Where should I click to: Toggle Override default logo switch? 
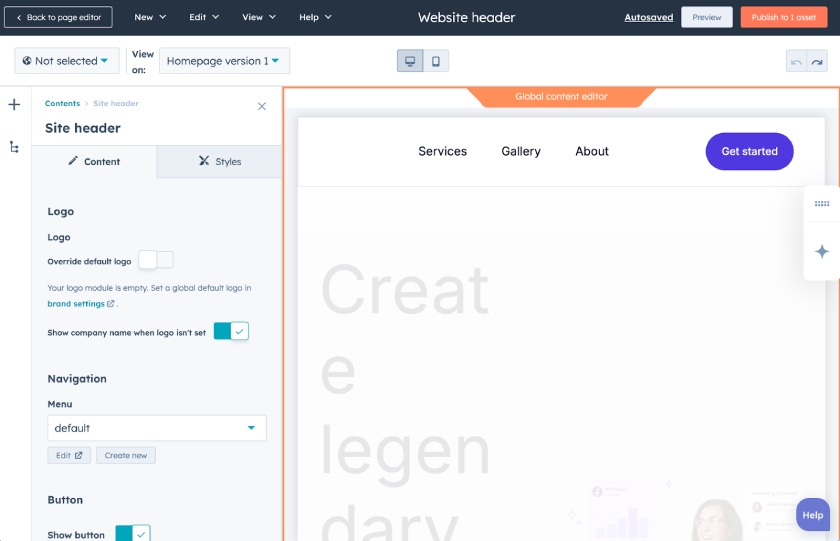156,260
